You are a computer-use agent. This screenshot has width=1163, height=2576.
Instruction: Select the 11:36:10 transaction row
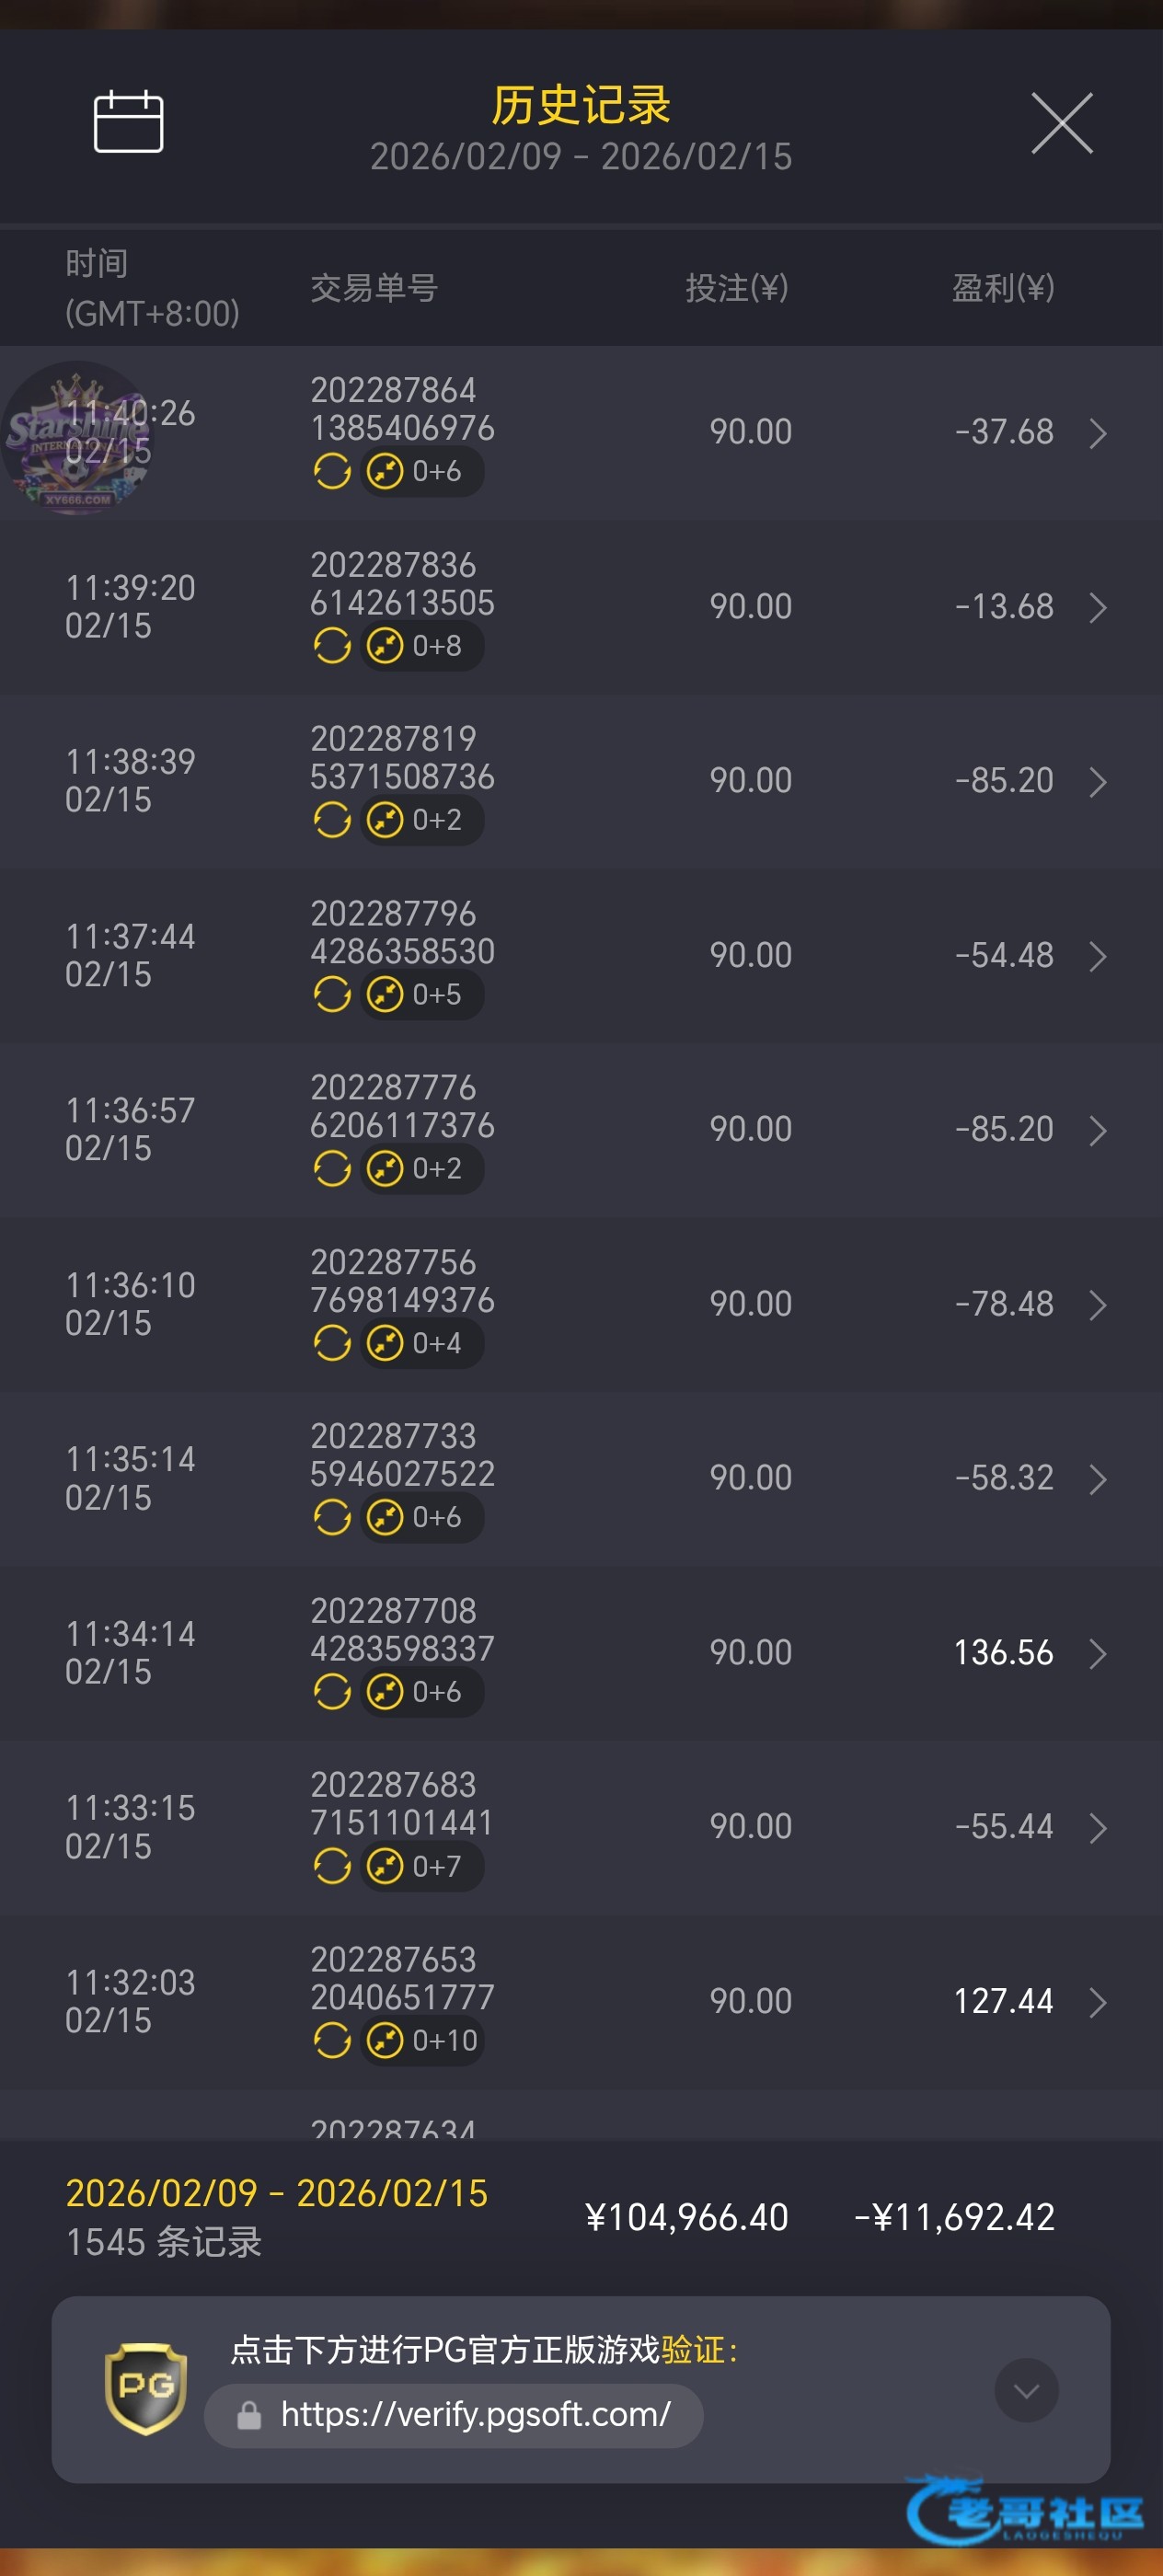click(580, 1304)
